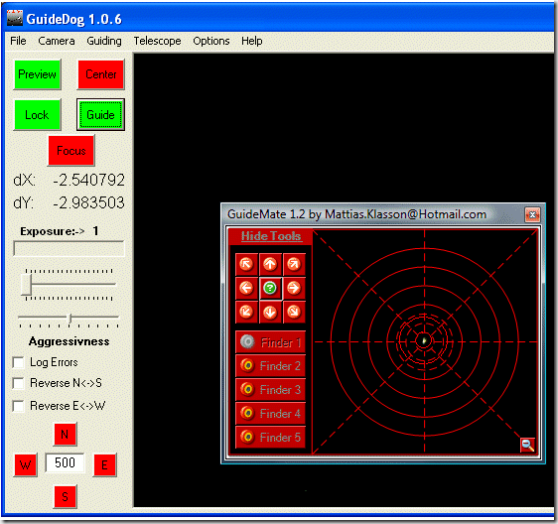Click the down arrow nudge button

click(270, 312)
